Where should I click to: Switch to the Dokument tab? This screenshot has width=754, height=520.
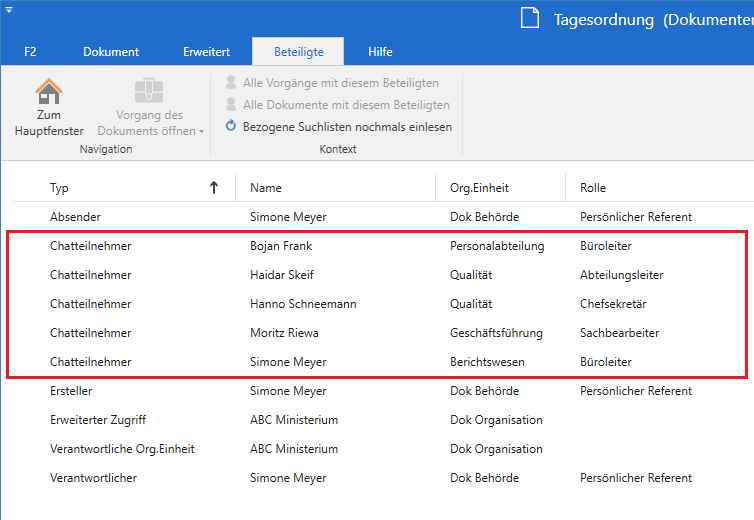pos(111,52)
